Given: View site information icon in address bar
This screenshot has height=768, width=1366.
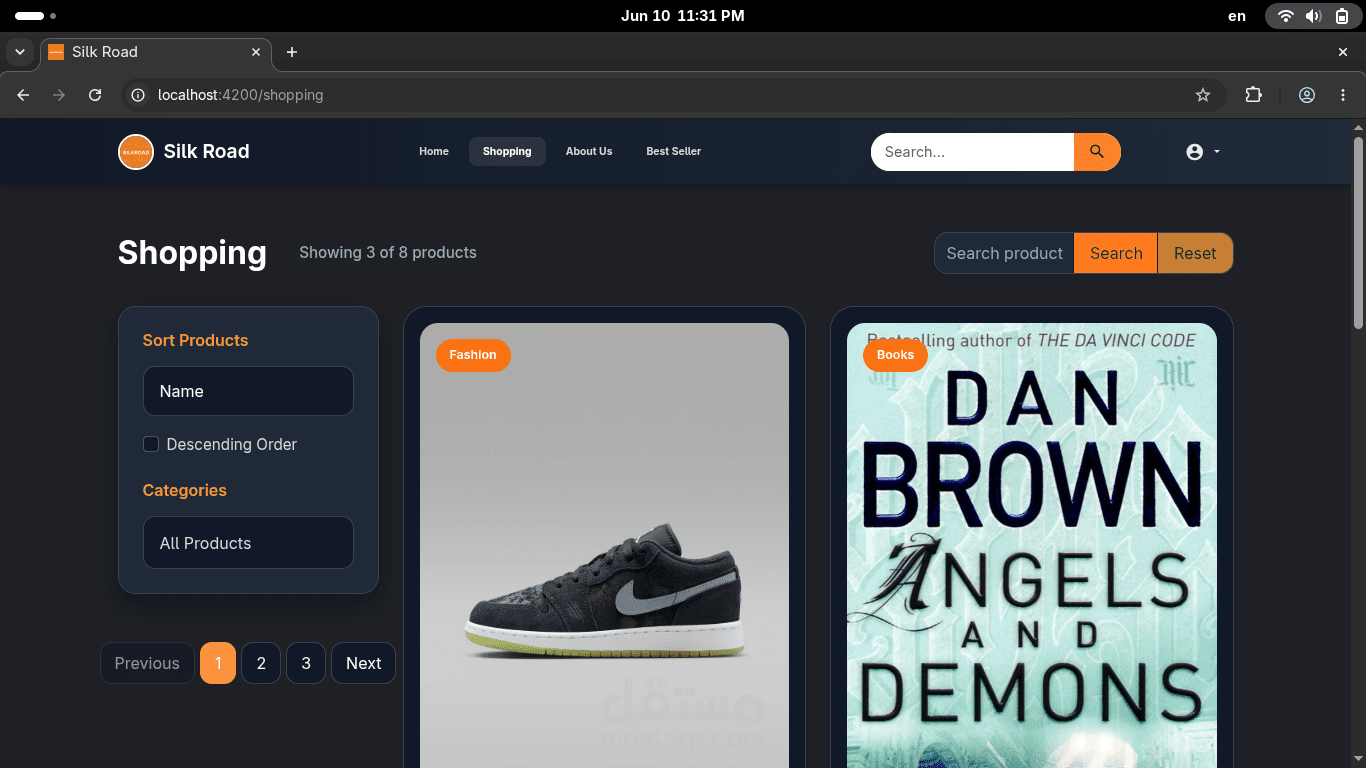Looking at the screenshot, I should (139, 95).
